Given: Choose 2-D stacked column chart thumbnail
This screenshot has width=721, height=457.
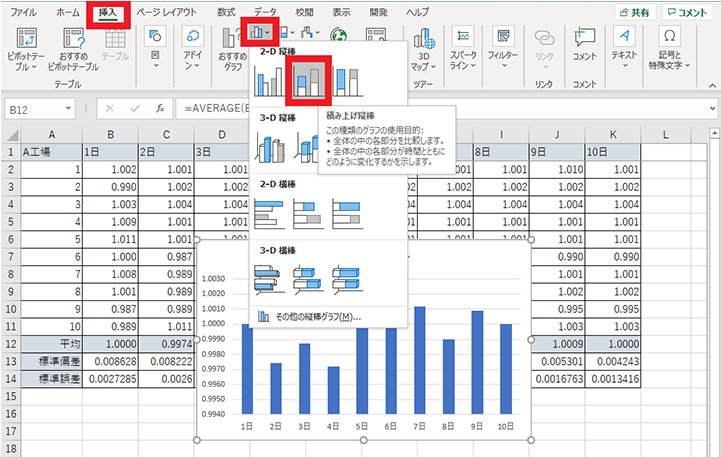Looking at the screenshot, I should [x=308, y=81].
